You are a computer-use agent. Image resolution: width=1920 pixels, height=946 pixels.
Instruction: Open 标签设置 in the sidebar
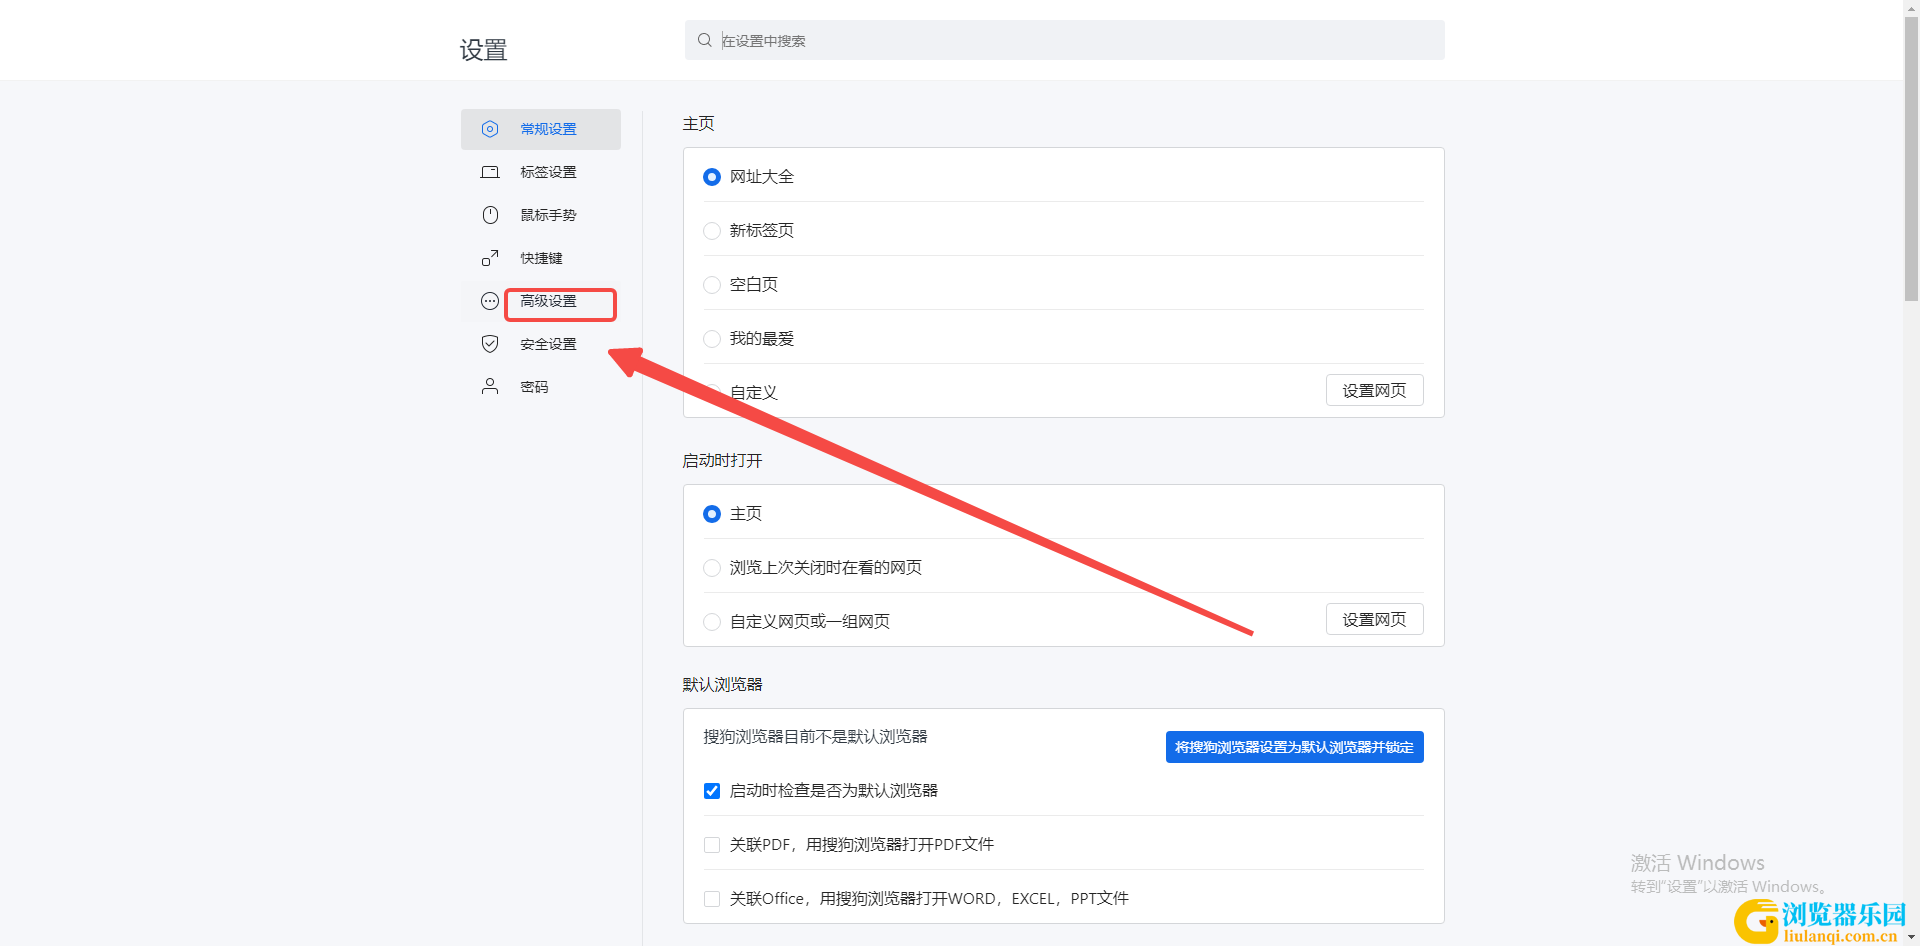[541, 172]
